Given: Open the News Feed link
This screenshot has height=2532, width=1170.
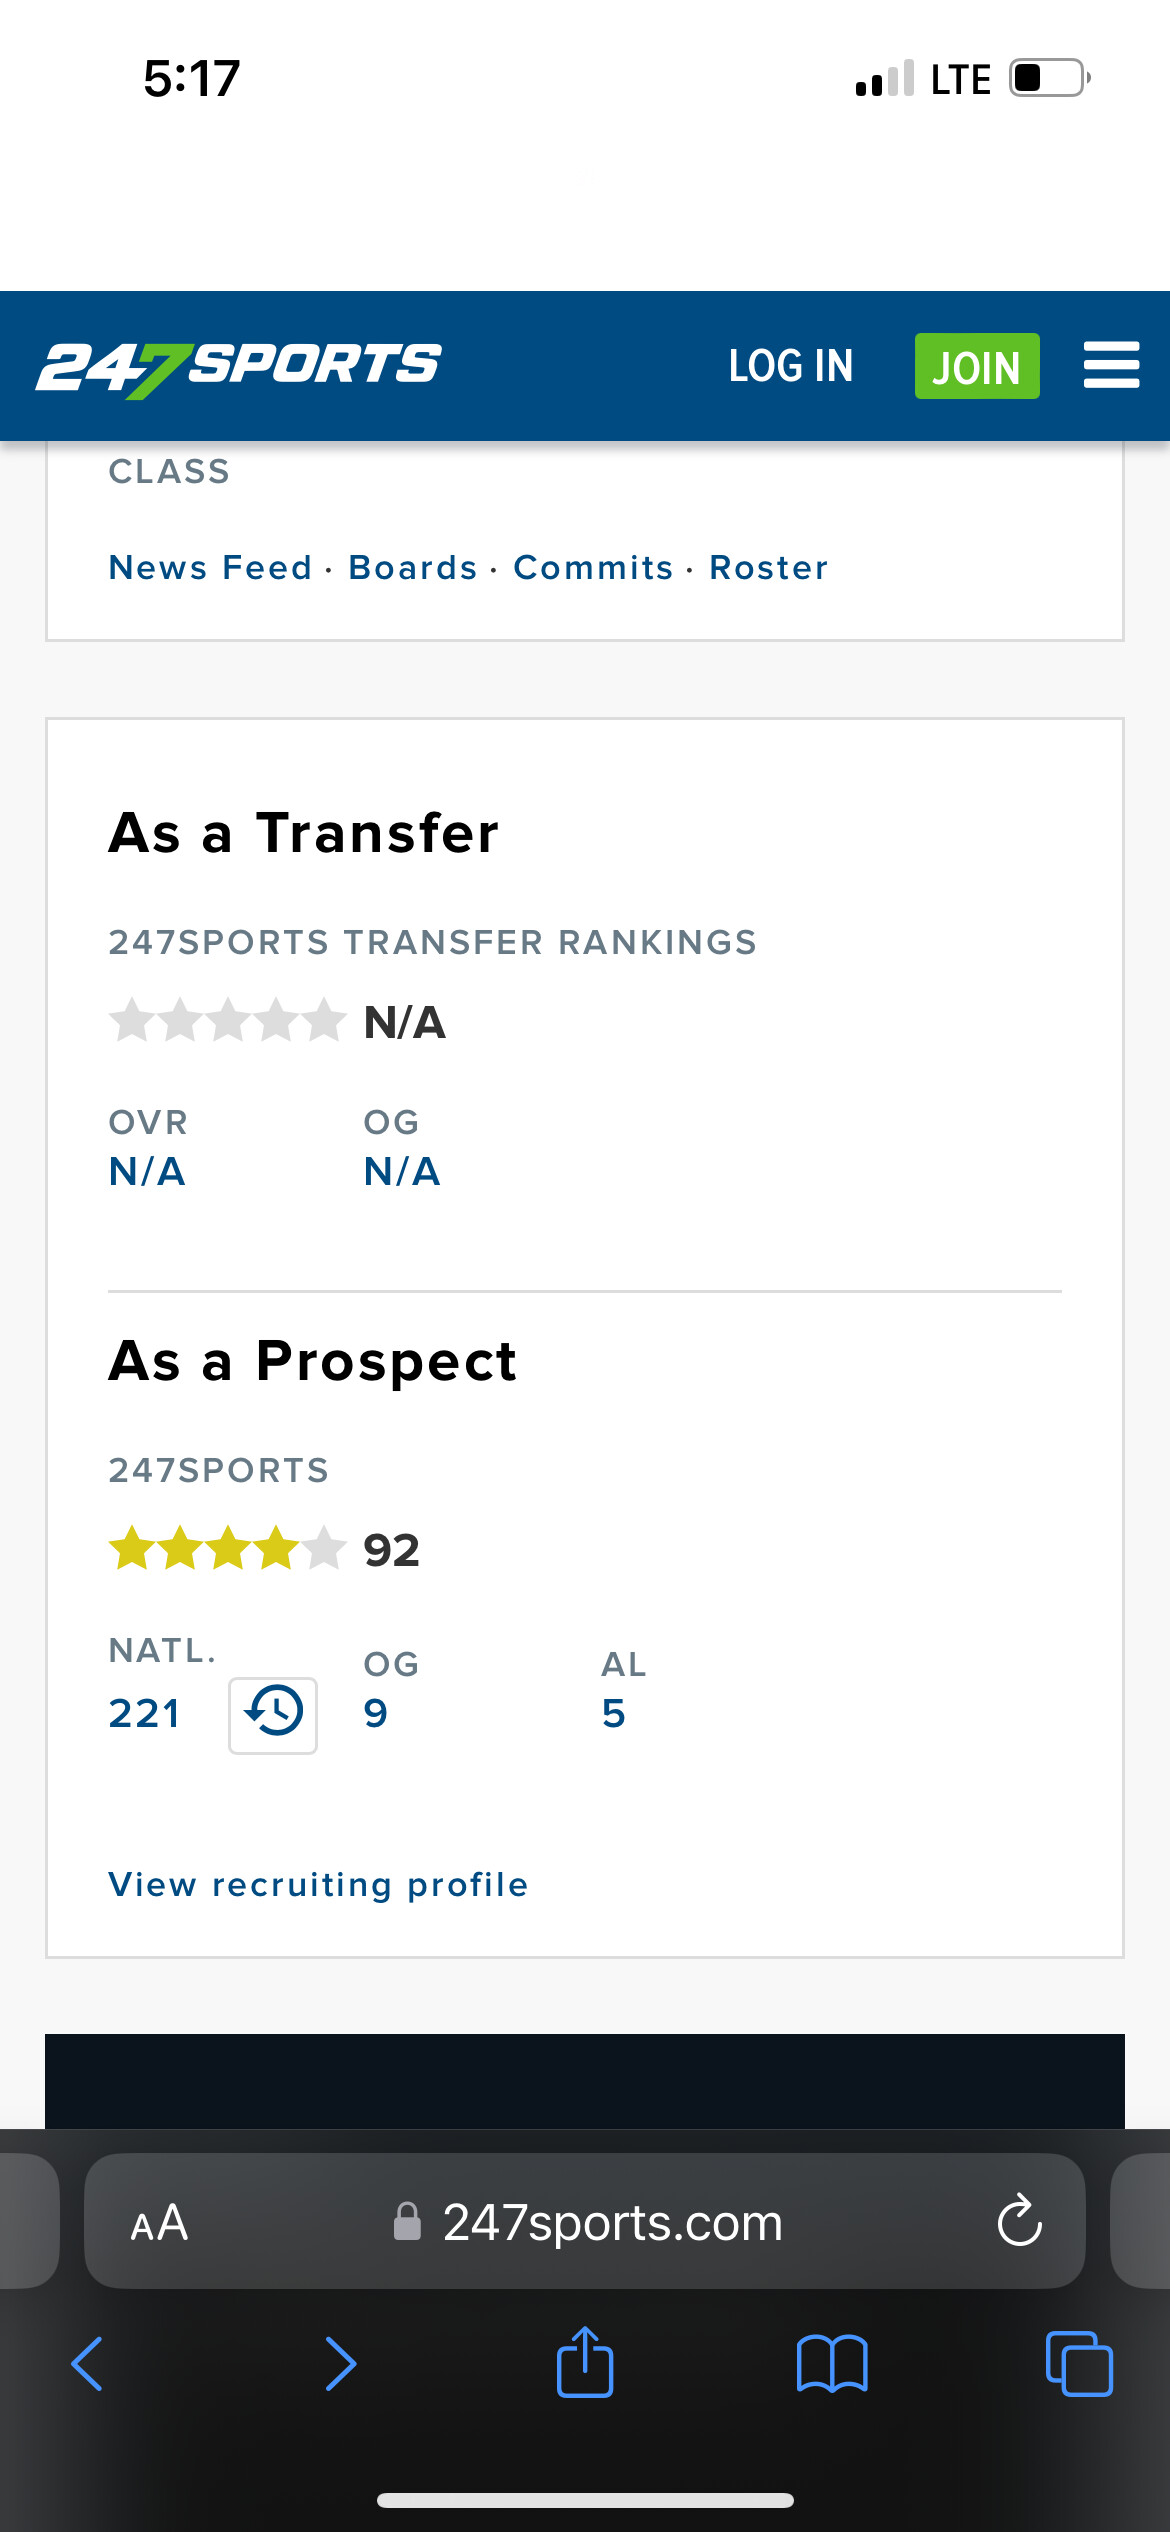Looking at the screenshot, I should pyautogui.click(x=211, y=568).
